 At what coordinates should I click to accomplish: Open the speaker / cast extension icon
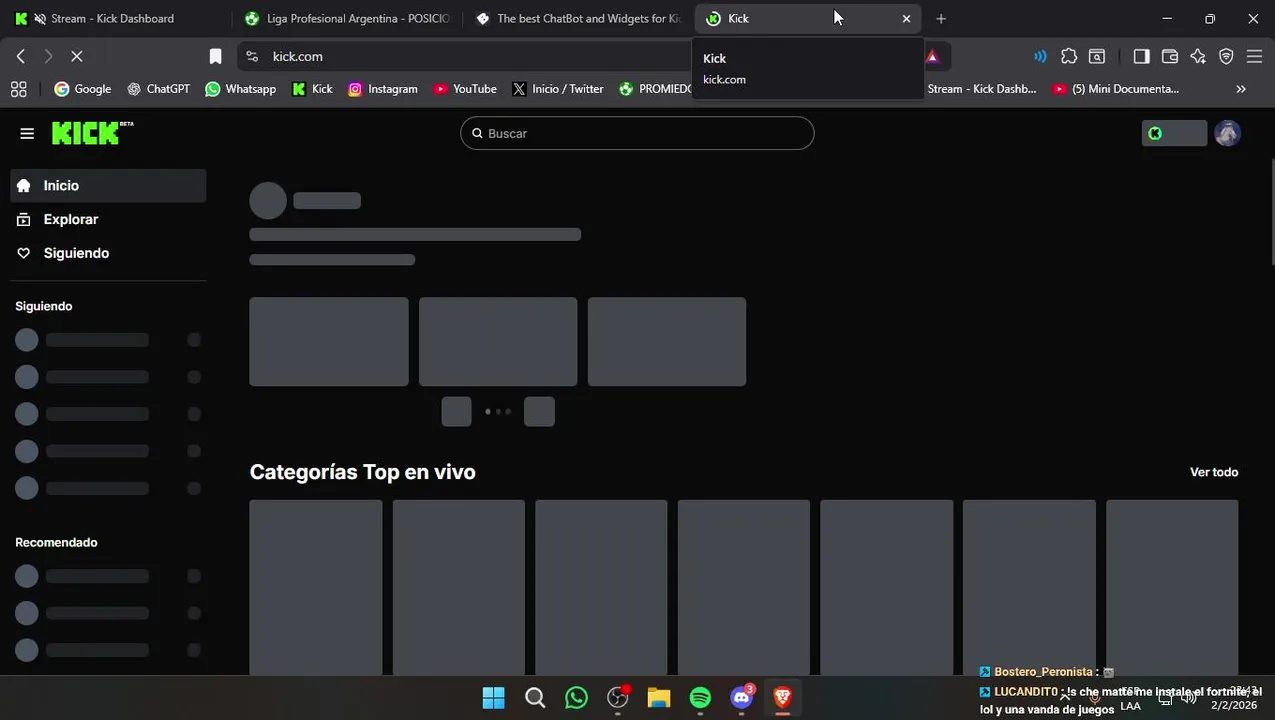click(1040, 56)
